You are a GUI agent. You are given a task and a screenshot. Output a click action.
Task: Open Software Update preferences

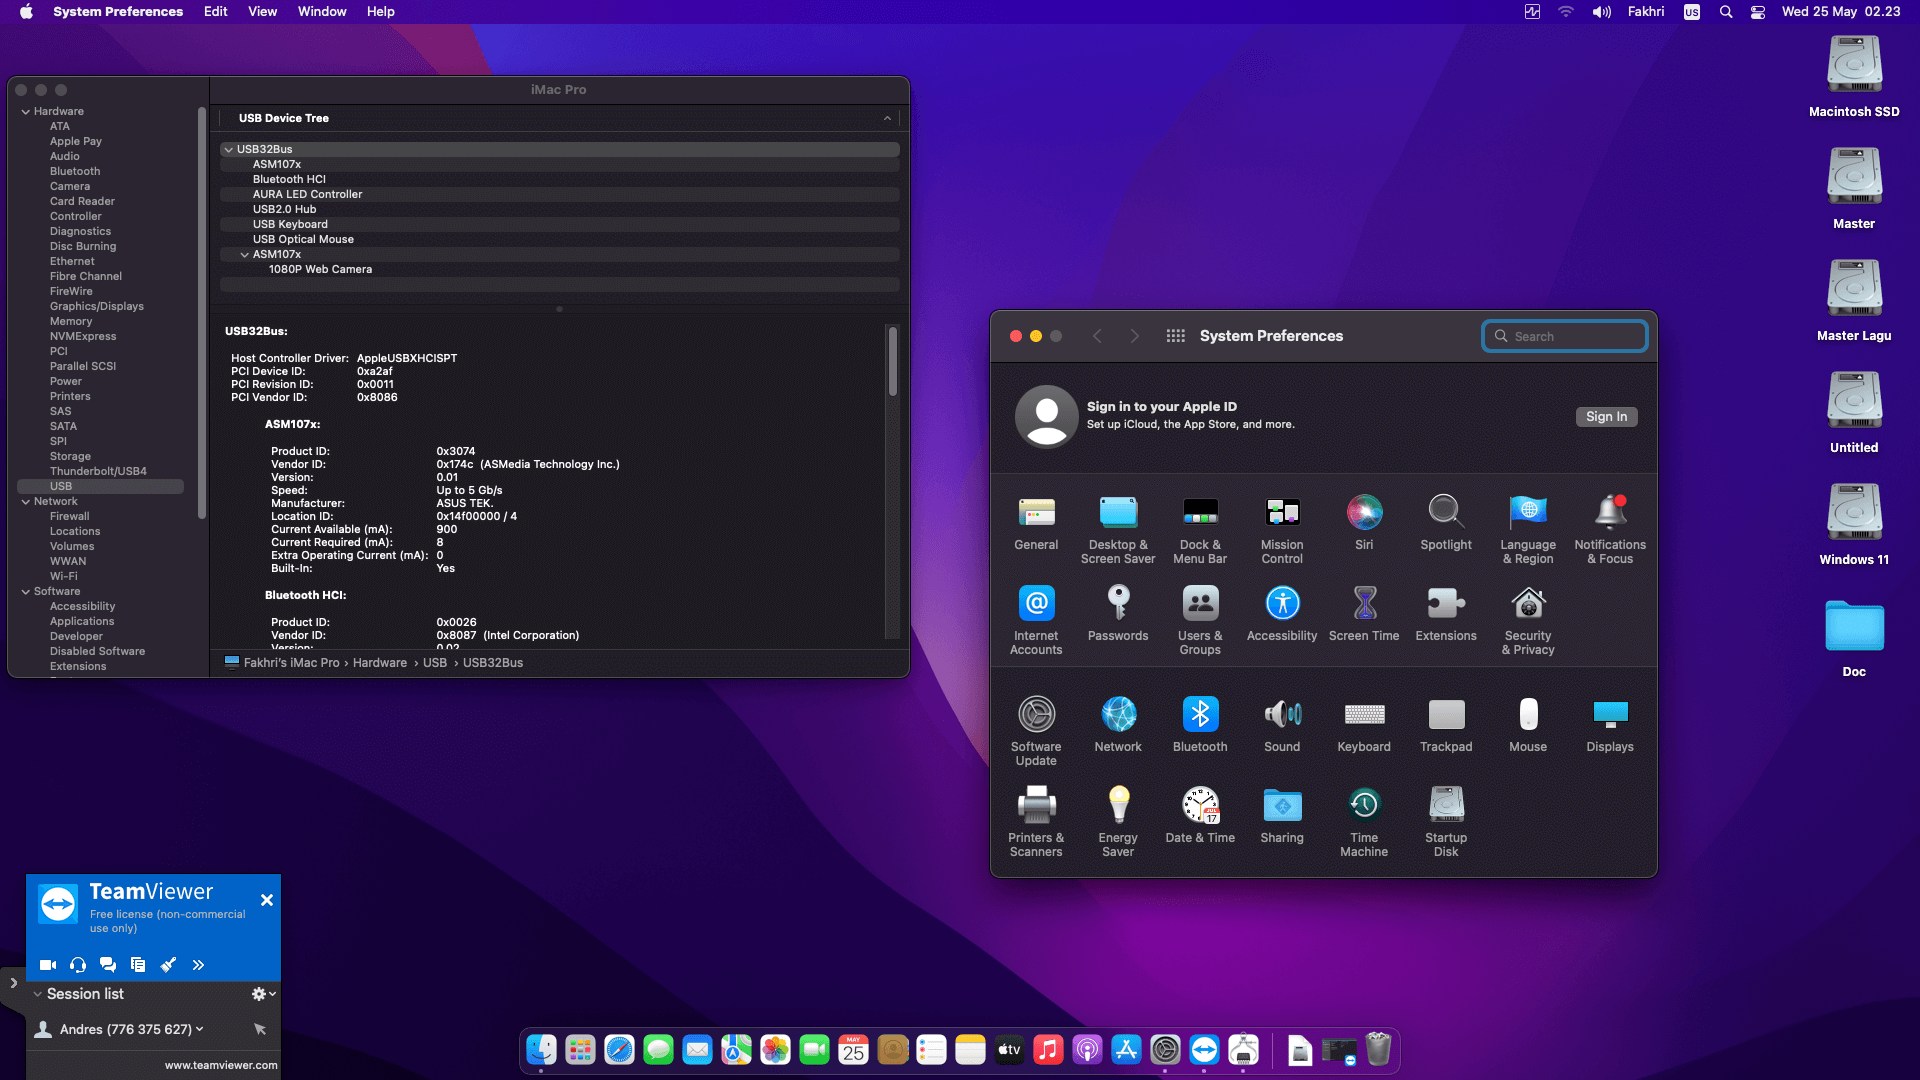click(x=1036, y=732)
